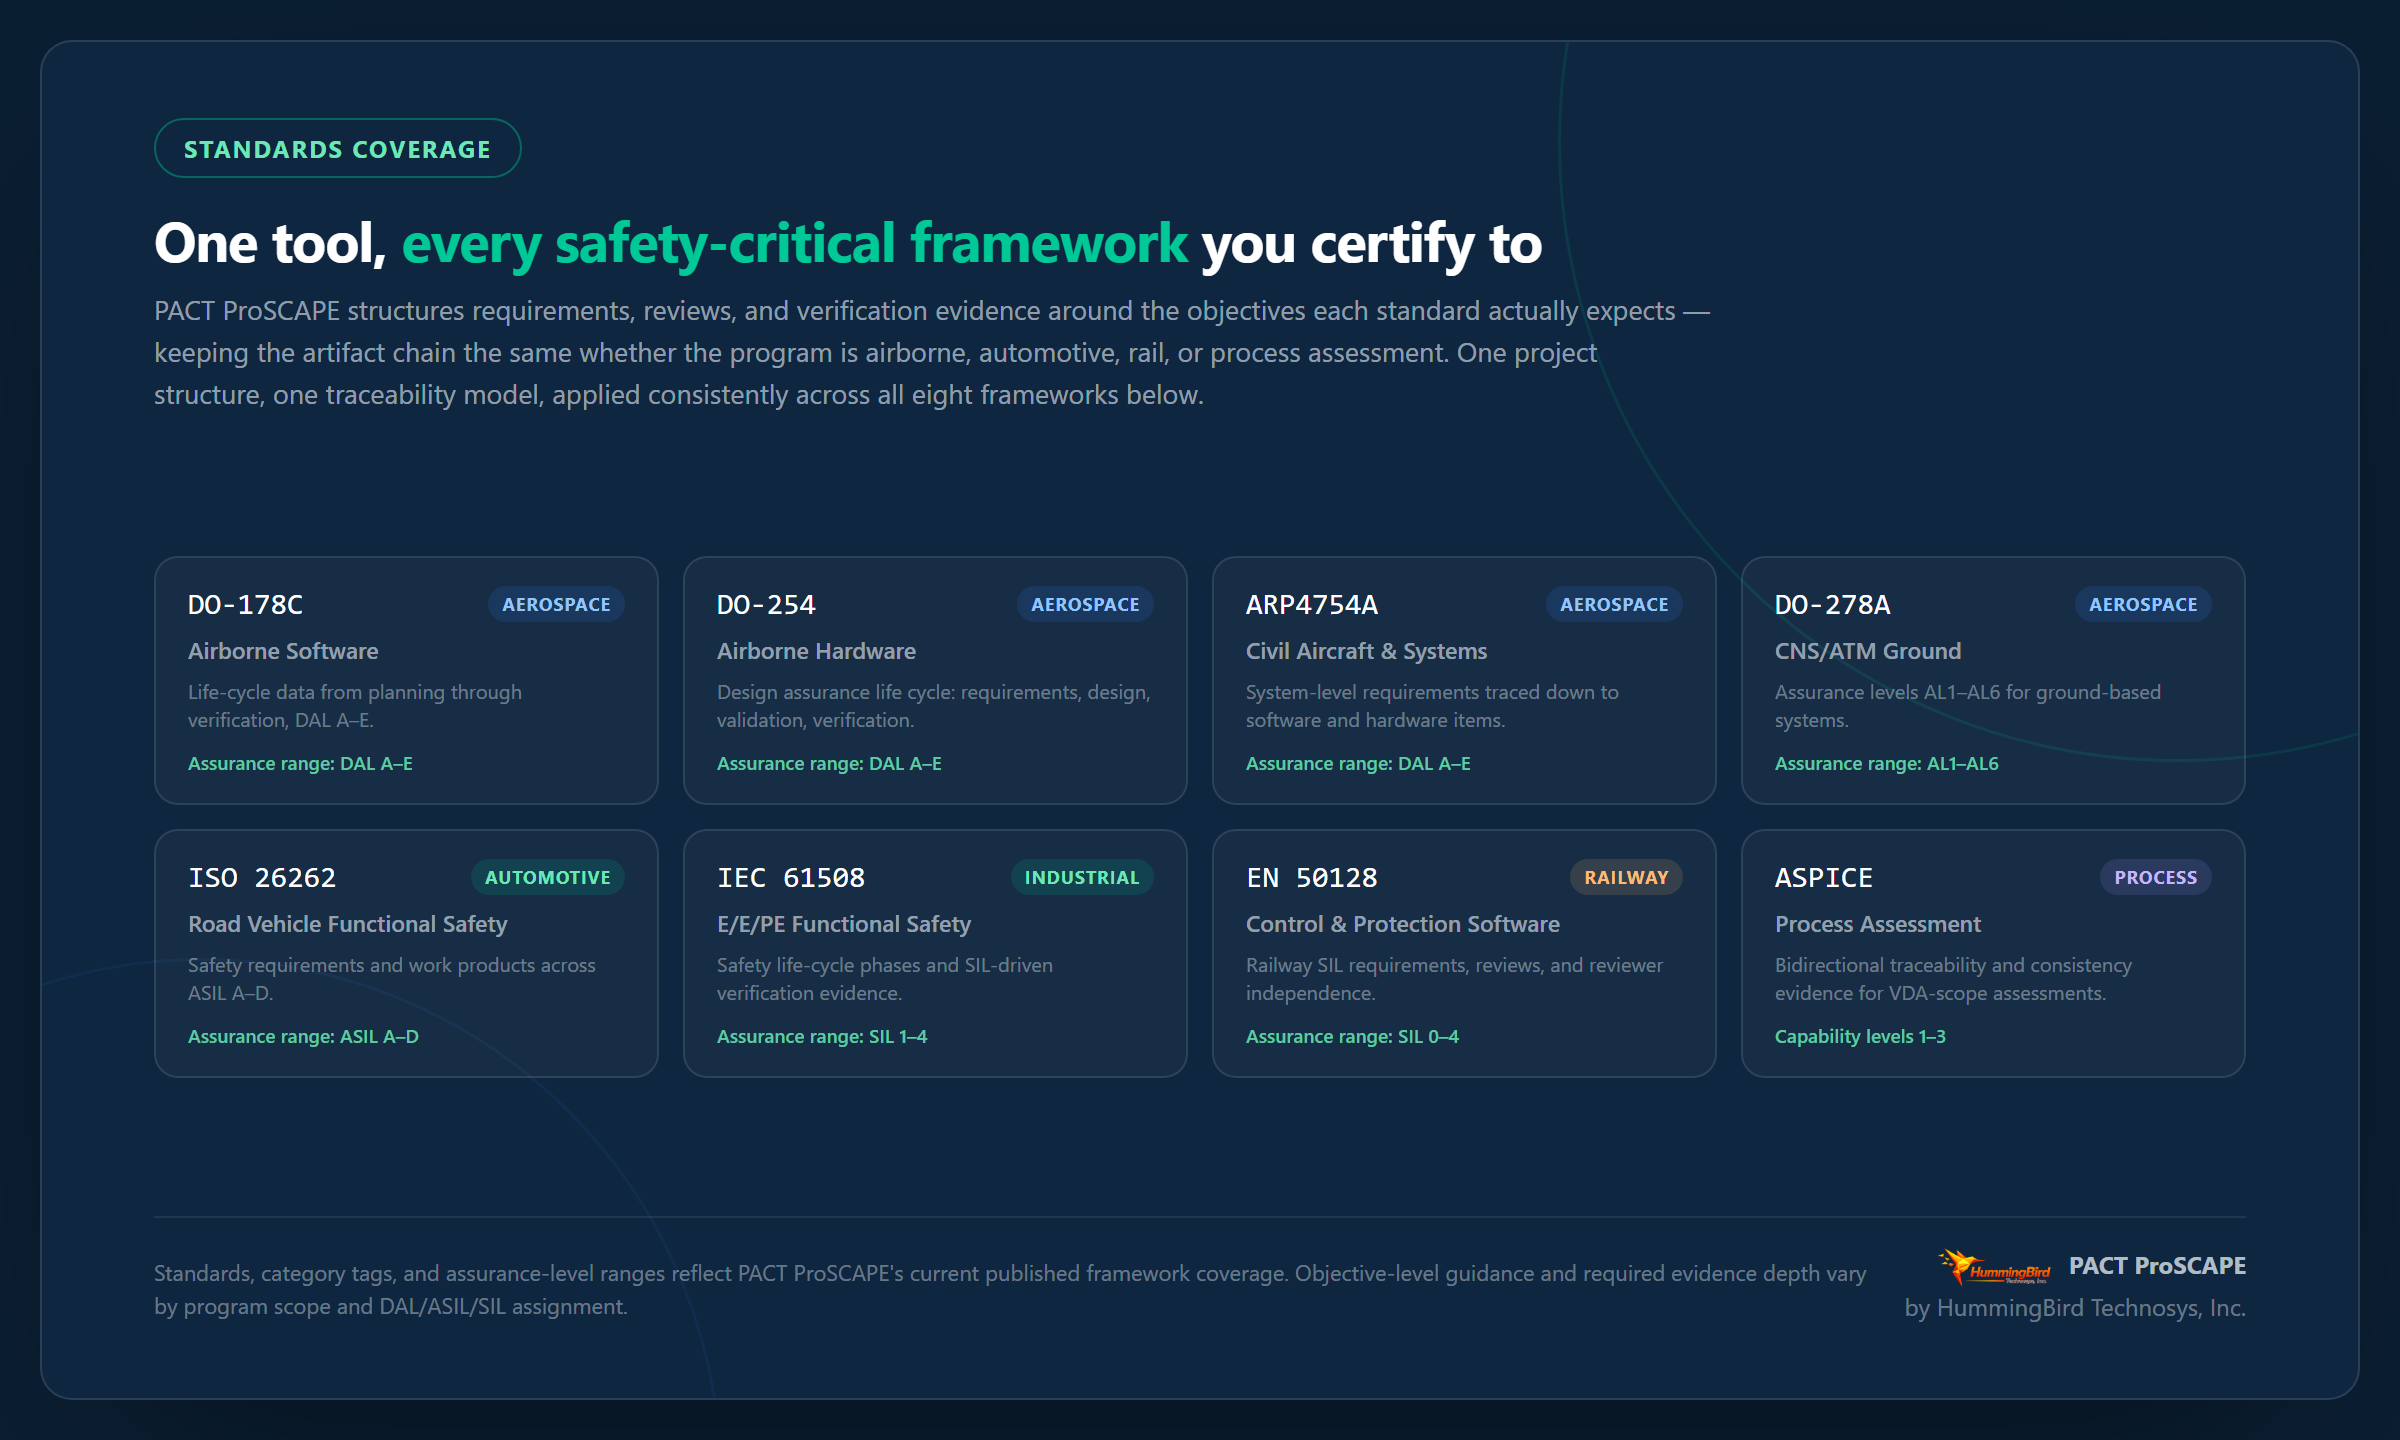Open the ASPICE card title
Image resolution: width=2400 pixels, height=1440 pixels.
(1824, 878)
